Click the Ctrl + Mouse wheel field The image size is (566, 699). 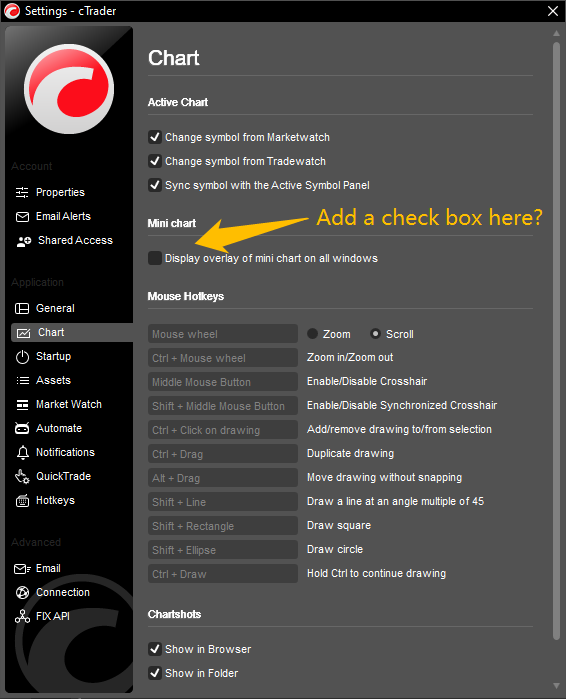point(223,358)
